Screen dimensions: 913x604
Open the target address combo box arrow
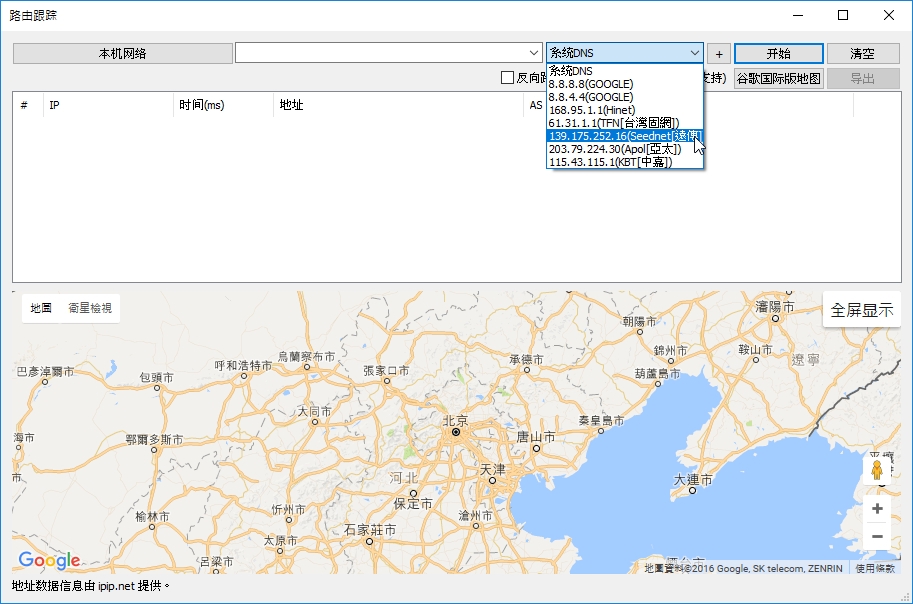533,54
